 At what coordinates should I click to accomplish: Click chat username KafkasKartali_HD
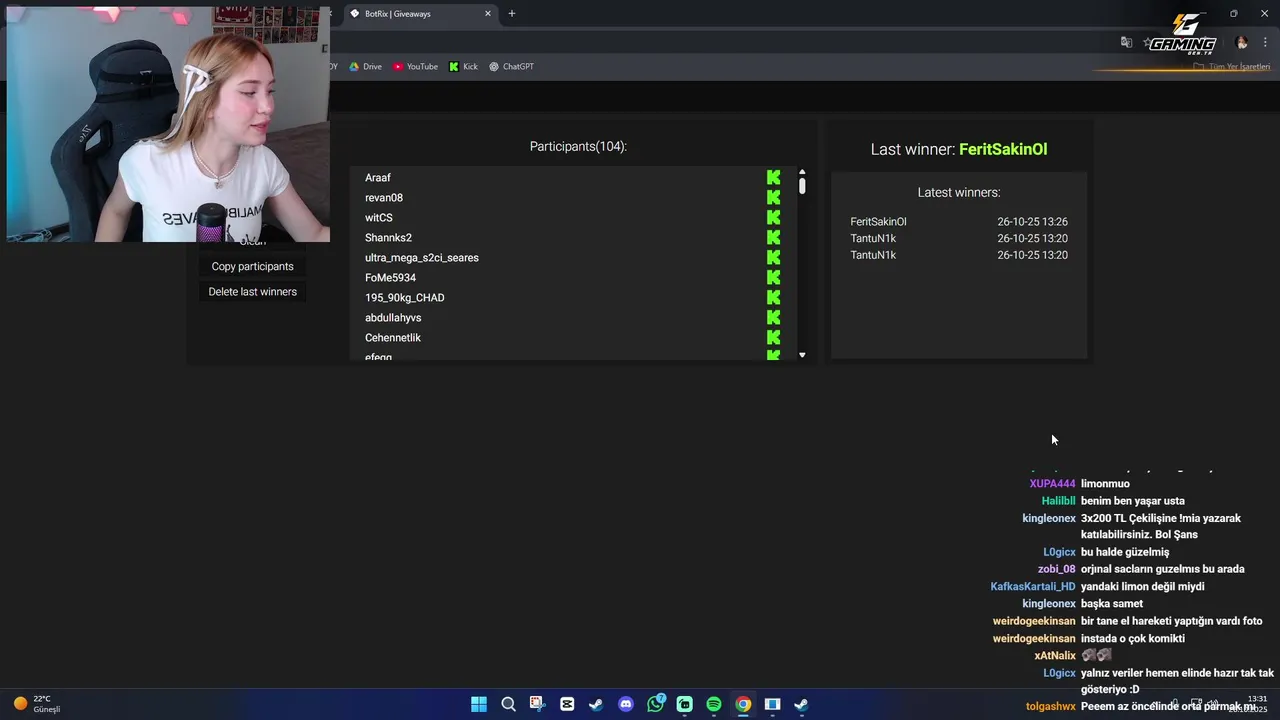pyautogui.click(x=1033, y=586)
